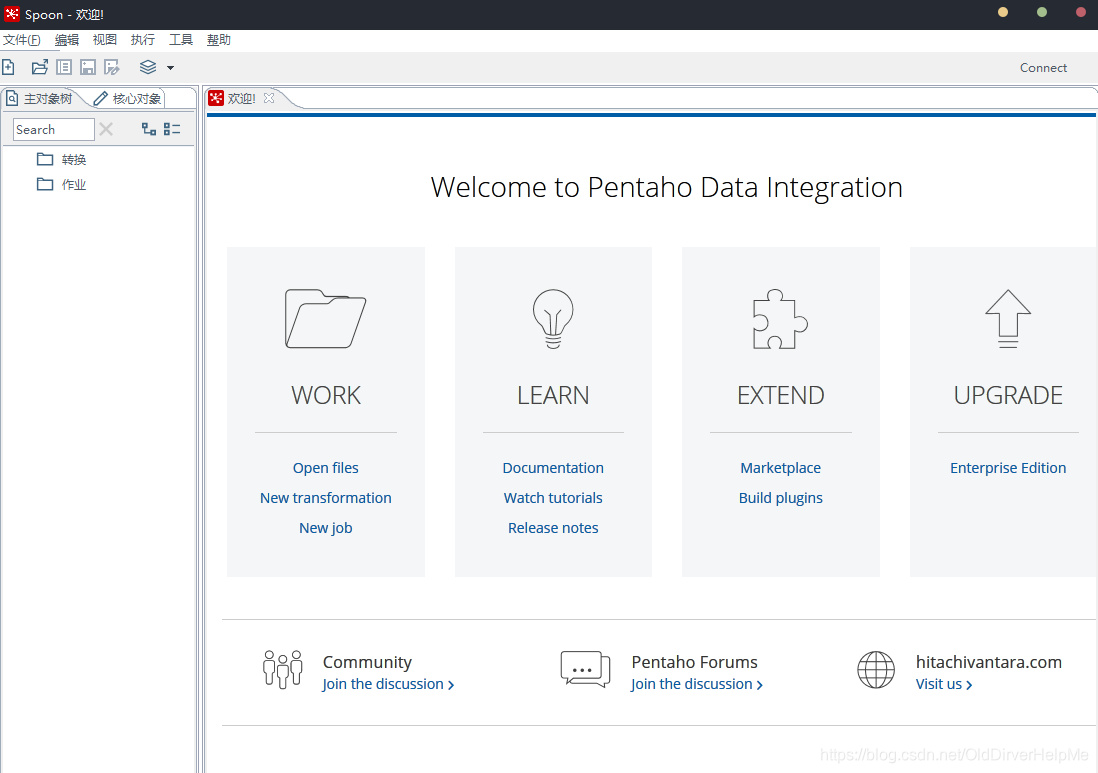The height and width of the screenshot is (773, 1098).
Task: Select the 转换 folder in the tree
Action: point(62,160)
